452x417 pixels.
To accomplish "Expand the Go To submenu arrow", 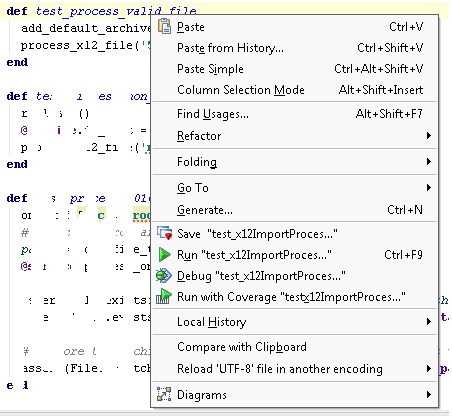I will click(429, 188).
